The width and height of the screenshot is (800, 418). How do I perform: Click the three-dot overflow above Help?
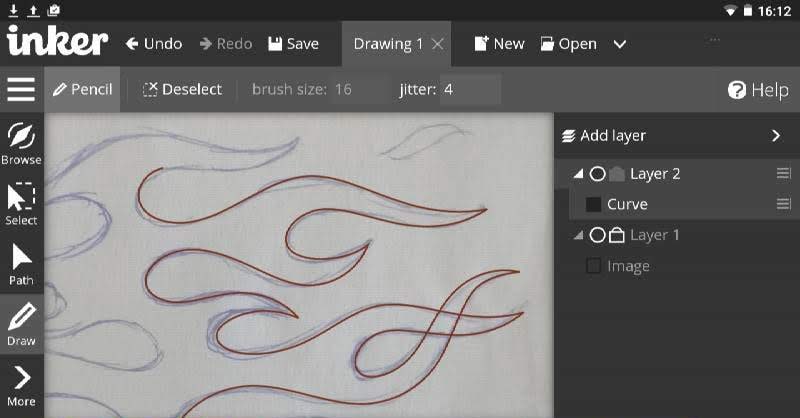[715, 39]
